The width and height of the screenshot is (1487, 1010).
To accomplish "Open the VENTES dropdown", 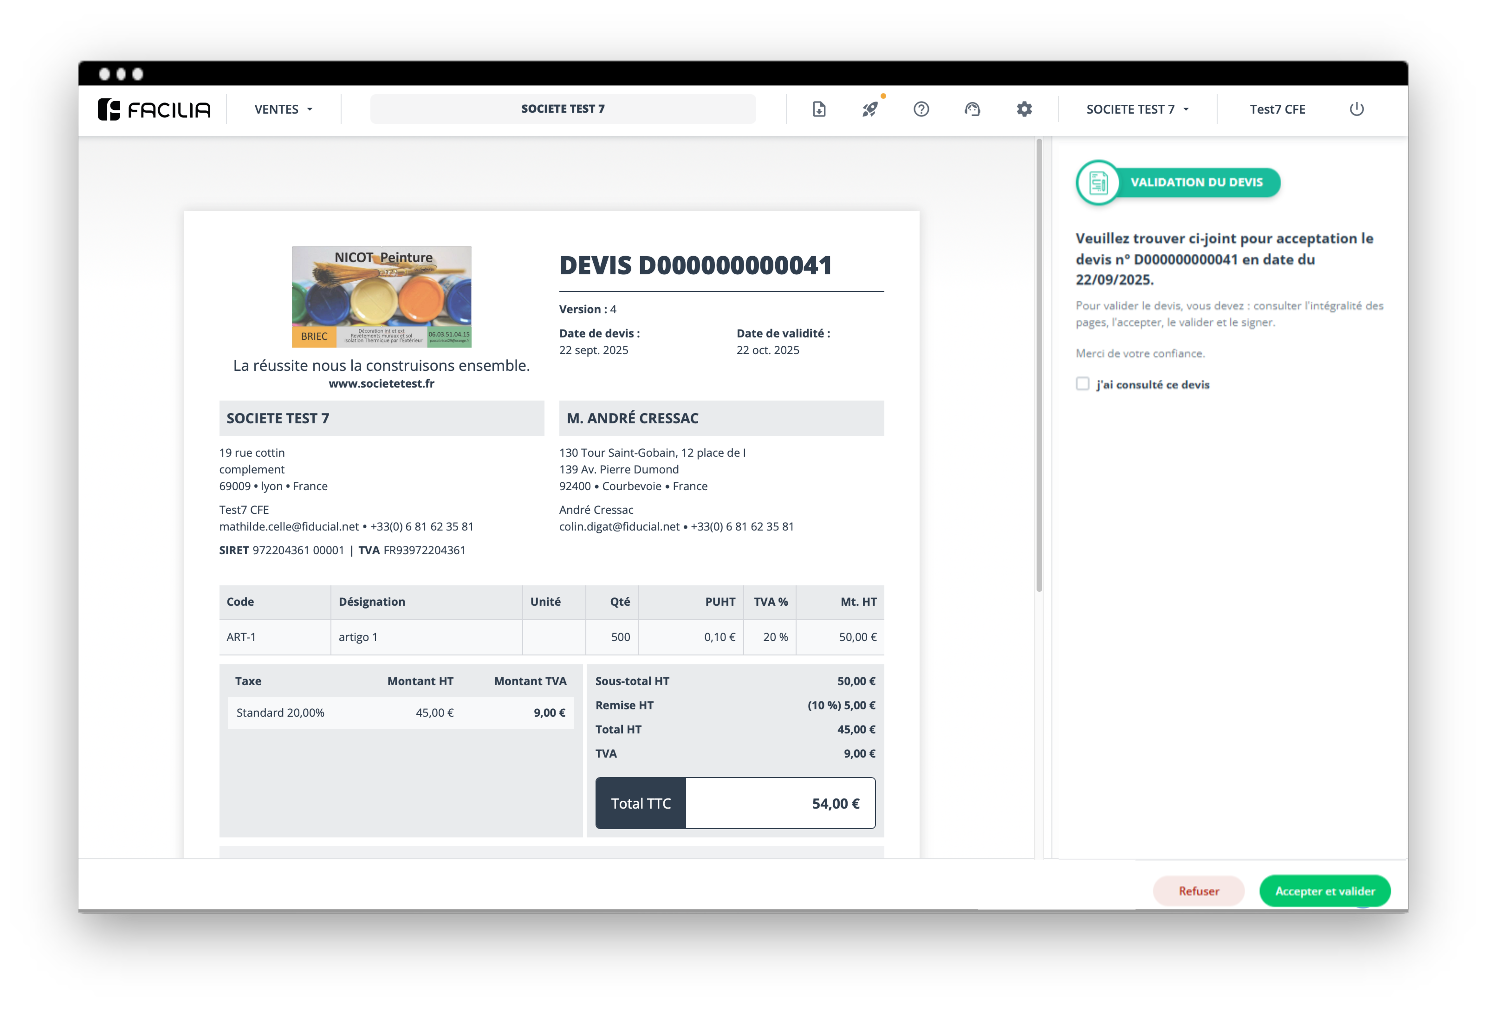I will tap(283, 109).
